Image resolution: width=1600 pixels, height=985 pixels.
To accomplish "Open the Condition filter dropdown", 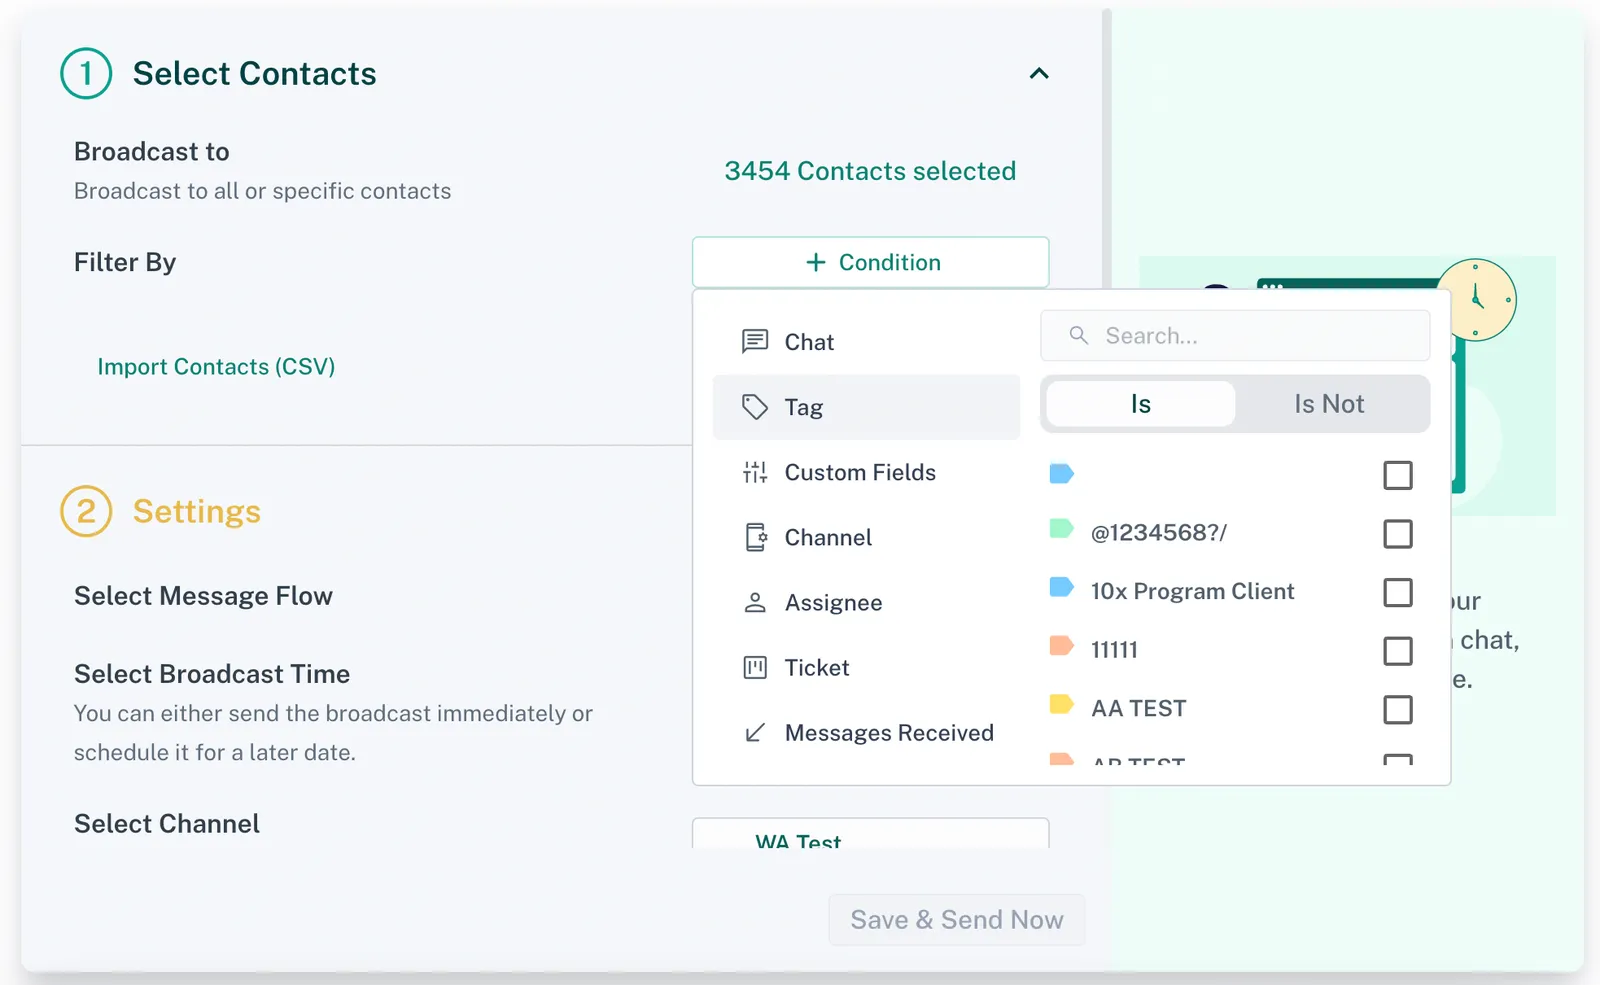I will 870,262.
